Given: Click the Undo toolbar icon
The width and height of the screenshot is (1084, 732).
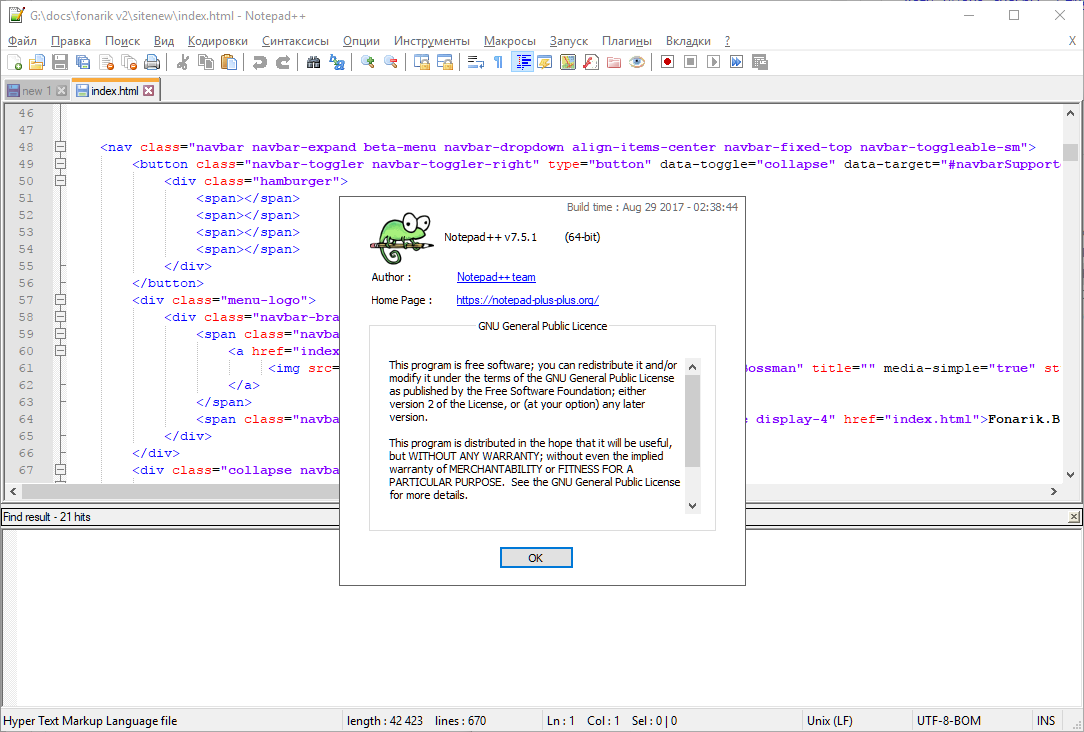Looking at the screenshot, I should click(259, 62).
